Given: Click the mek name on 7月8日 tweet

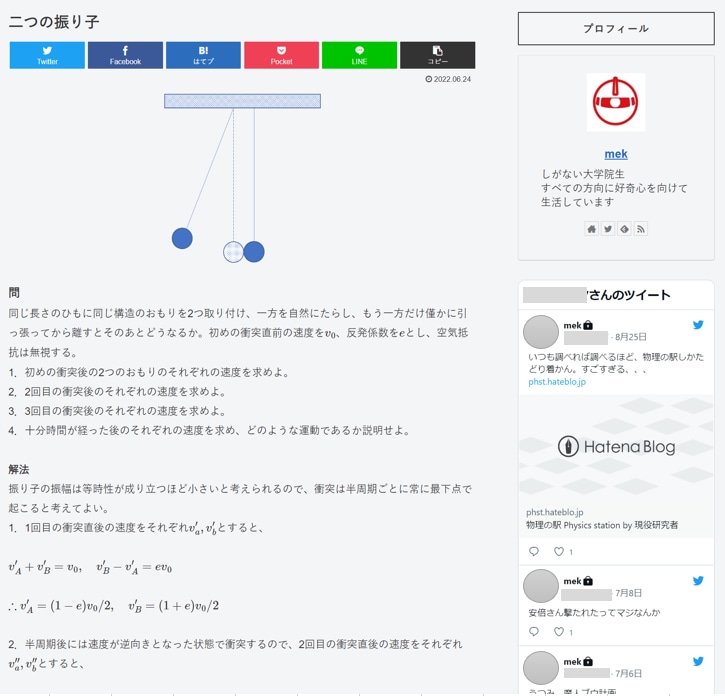Looking at the screenshot, I should pyautogui.click(x=572, y=581).
